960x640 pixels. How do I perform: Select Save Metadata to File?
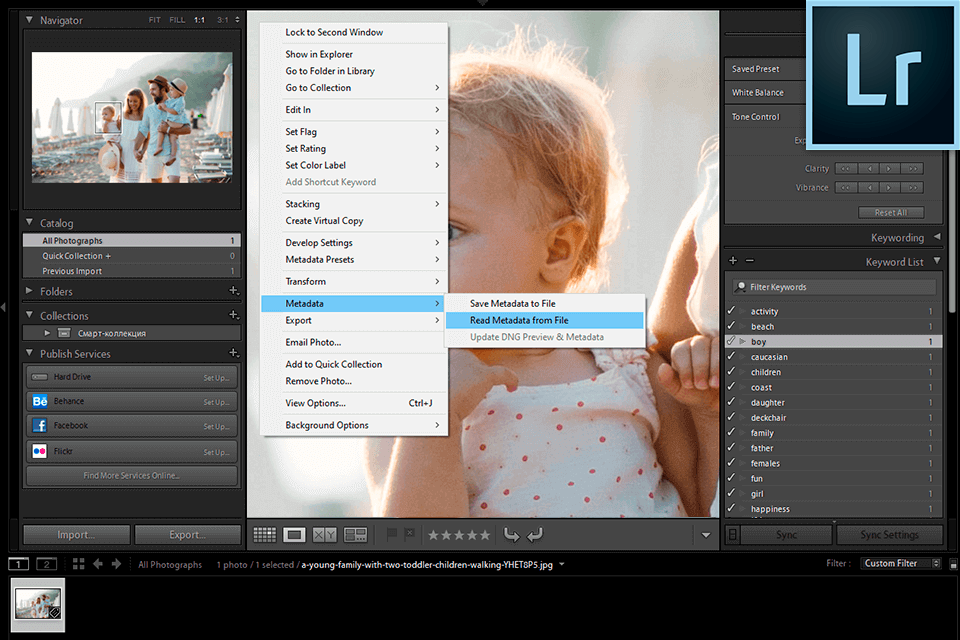click(x=545, y=303)
